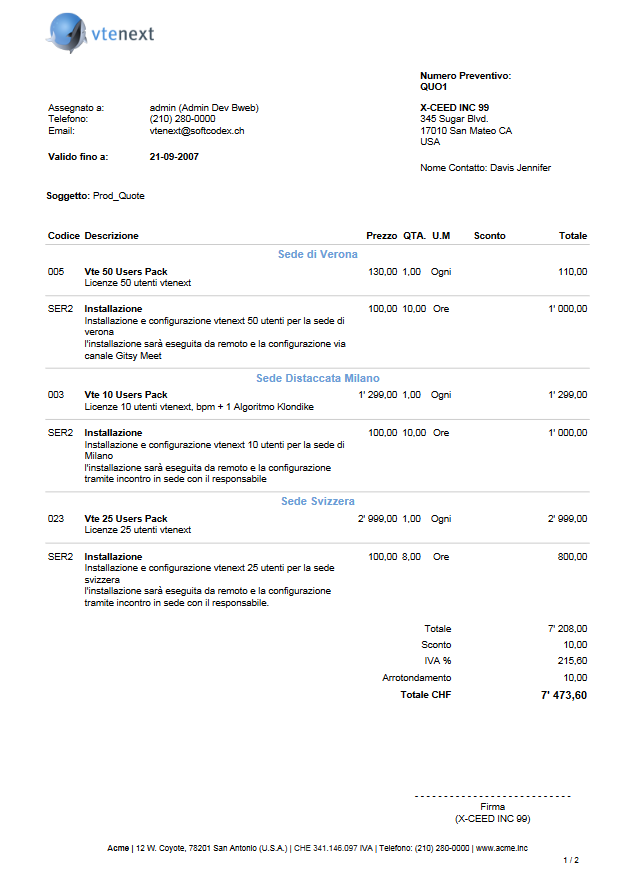633x874 pixels.
Task: Click the Sede Svizzera section heading
Action: coord(317,501)
